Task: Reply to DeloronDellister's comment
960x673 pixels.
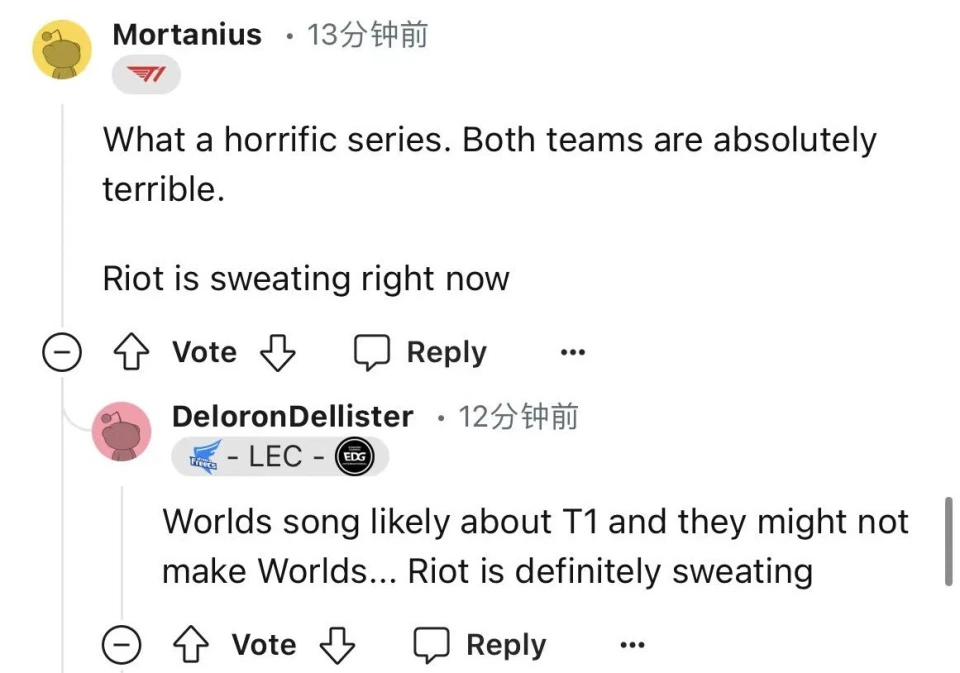Action: [x=480, y=646]
